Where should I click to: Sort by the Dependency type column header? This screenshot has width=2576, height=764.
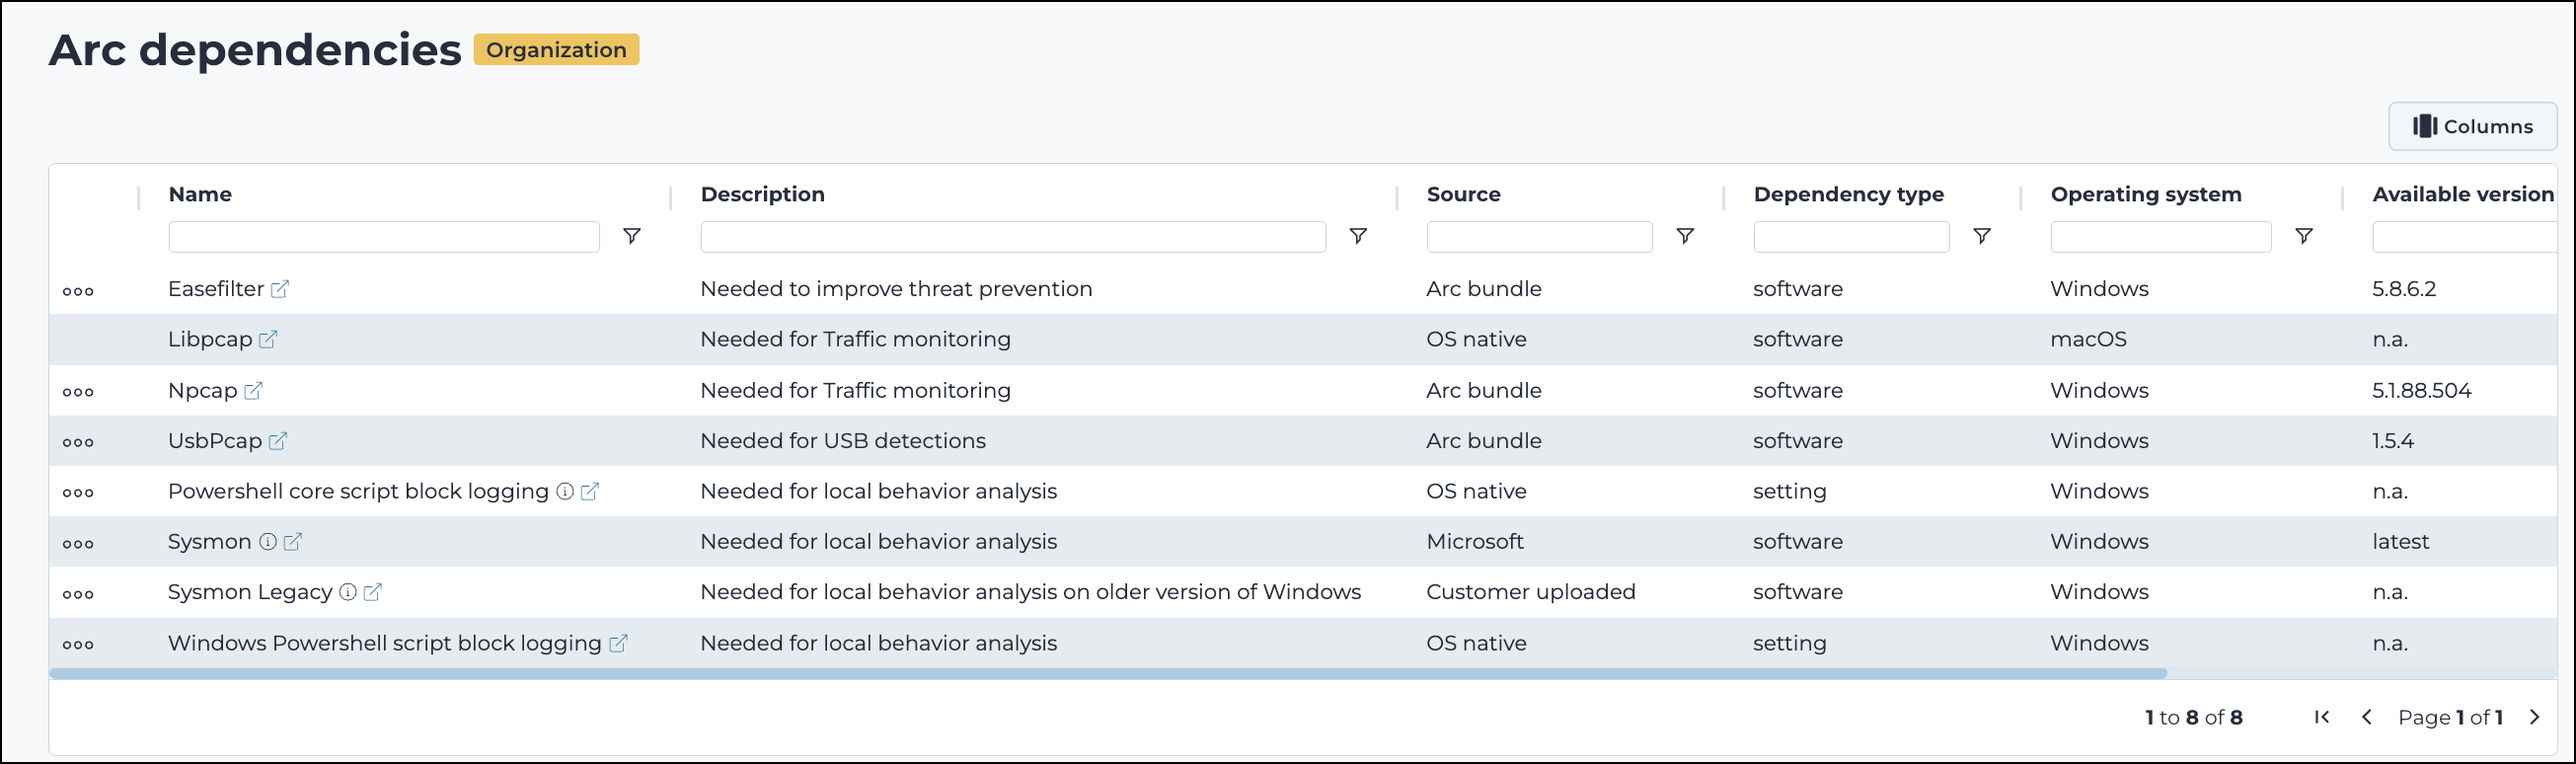(x=1849, y=194)
